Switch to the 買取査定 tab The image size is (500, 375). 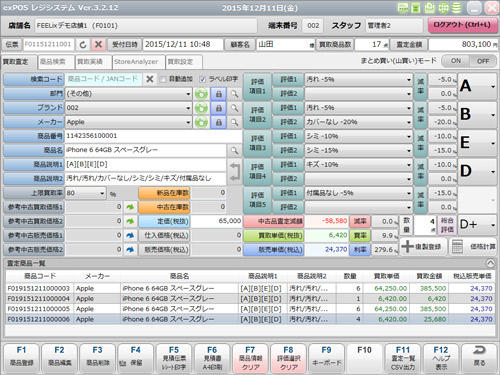(18, 61)
